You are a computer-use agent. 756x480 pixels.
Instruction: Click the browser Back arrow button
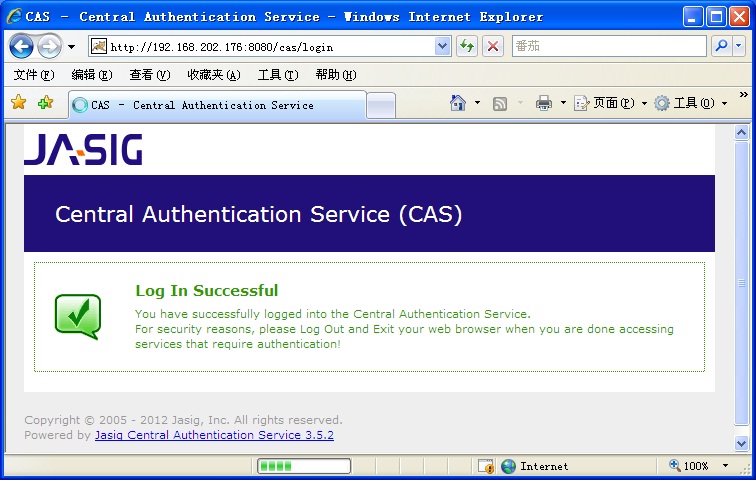coord(21,47)
